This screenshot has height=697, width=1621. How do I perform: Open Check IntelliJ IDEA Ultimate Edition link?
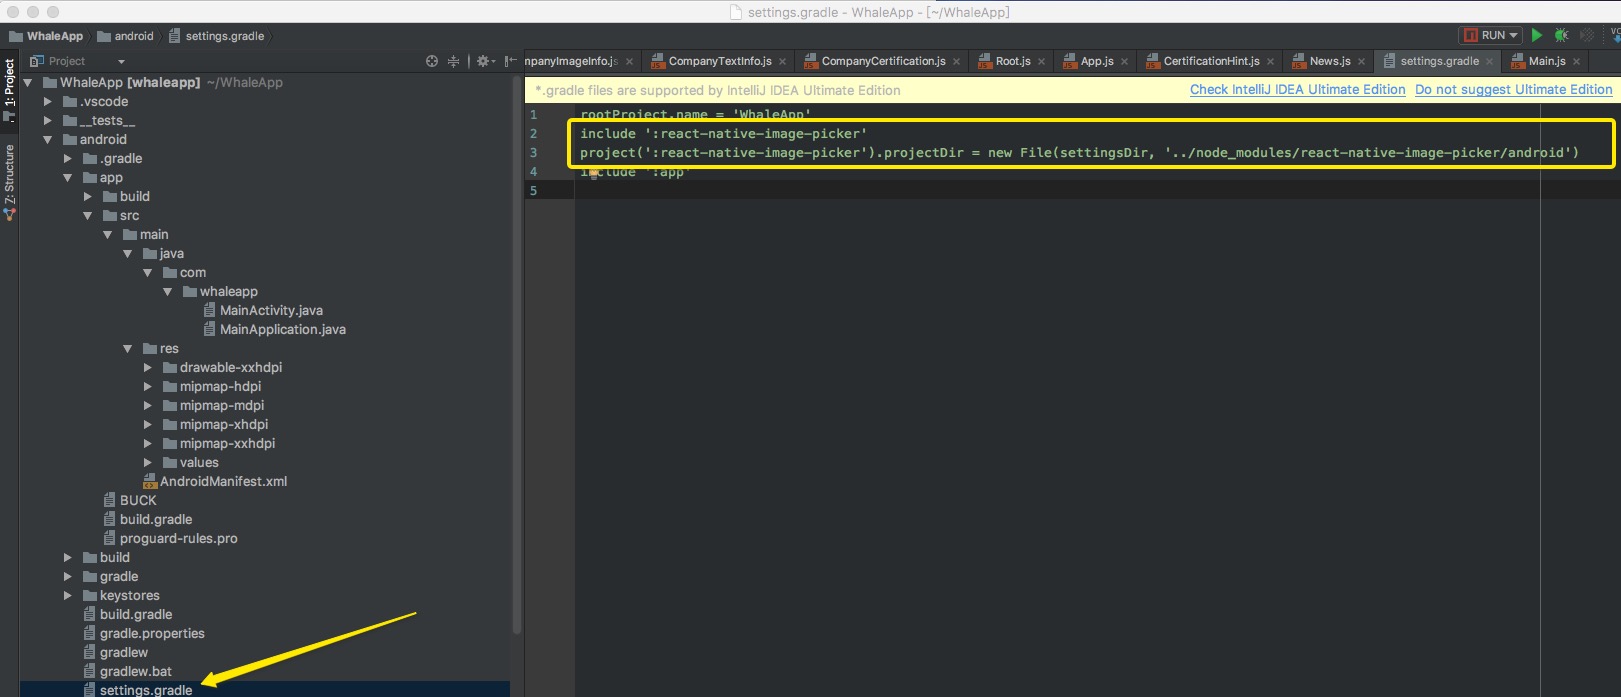(x=1297, y=90)
